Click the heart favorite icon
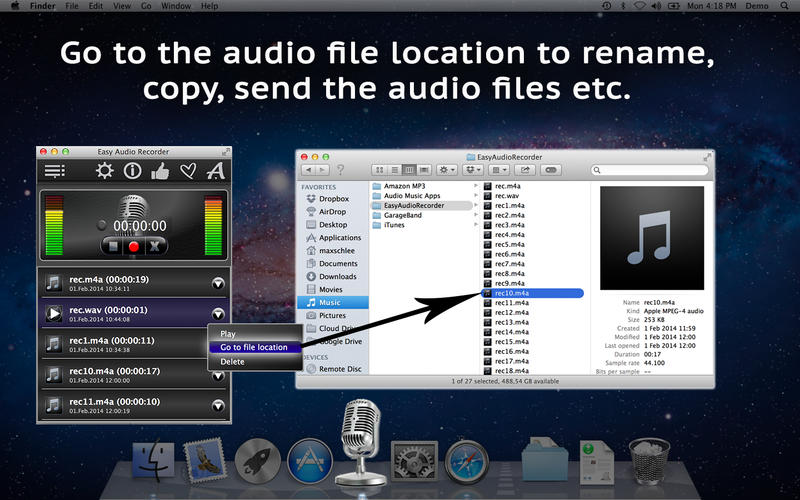800x500 pixels. [188, 171]
